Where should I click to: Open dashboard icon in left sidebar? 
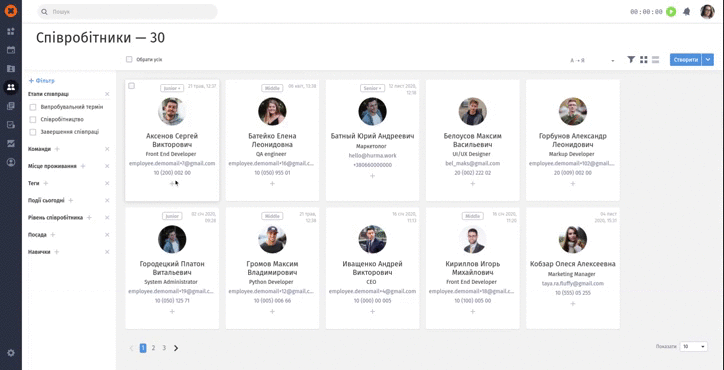point(11,31)
